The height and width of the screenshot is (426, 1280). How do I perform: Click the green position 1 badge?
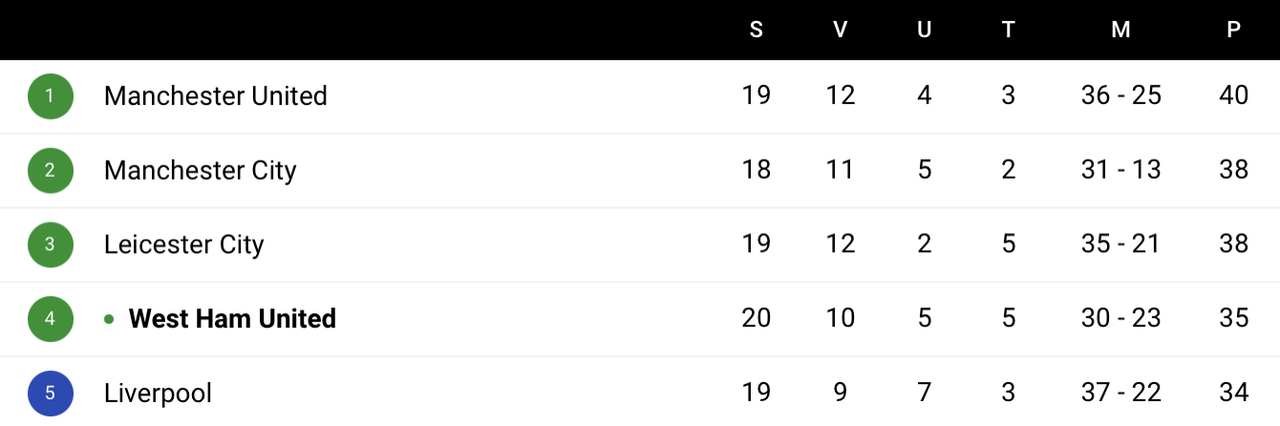50,97
